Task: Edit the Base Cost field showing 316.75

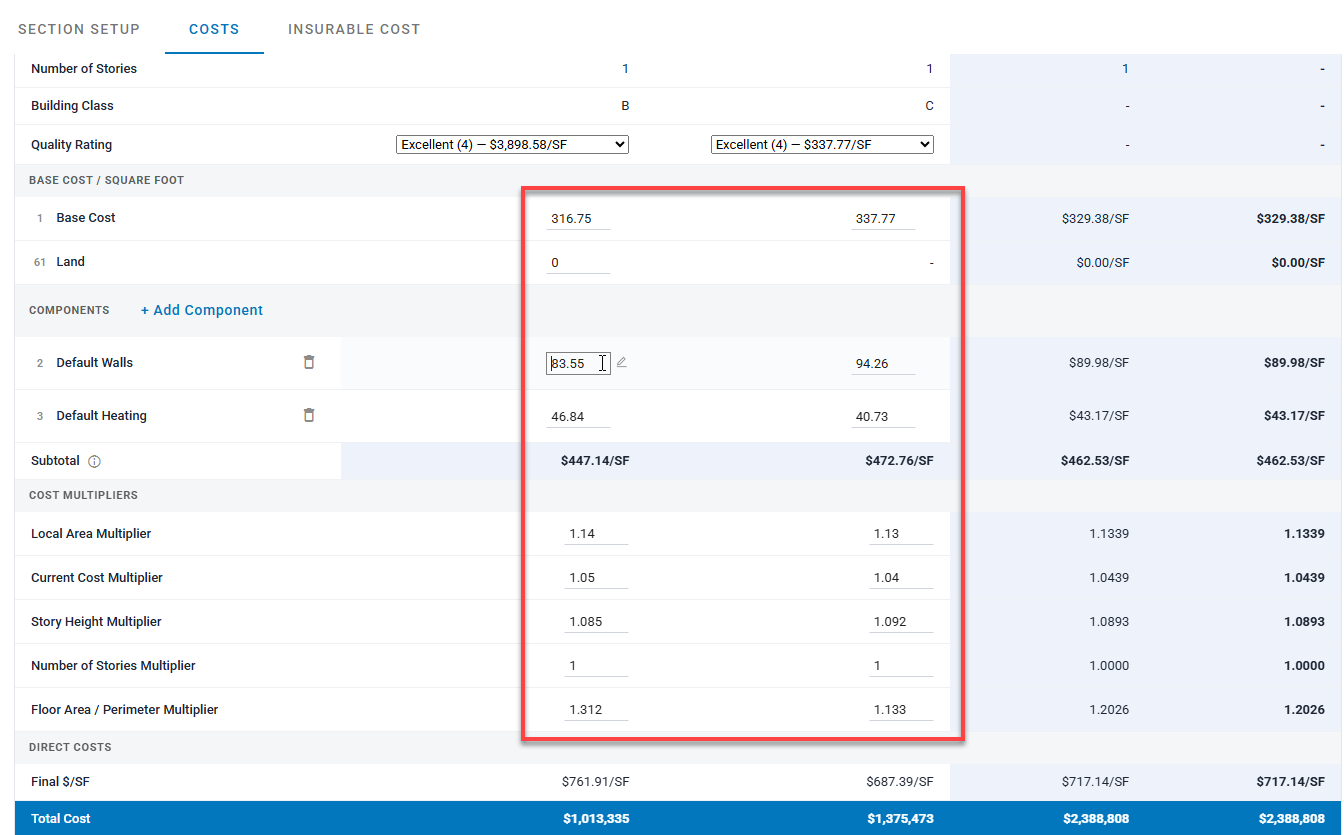Action: 578,218
